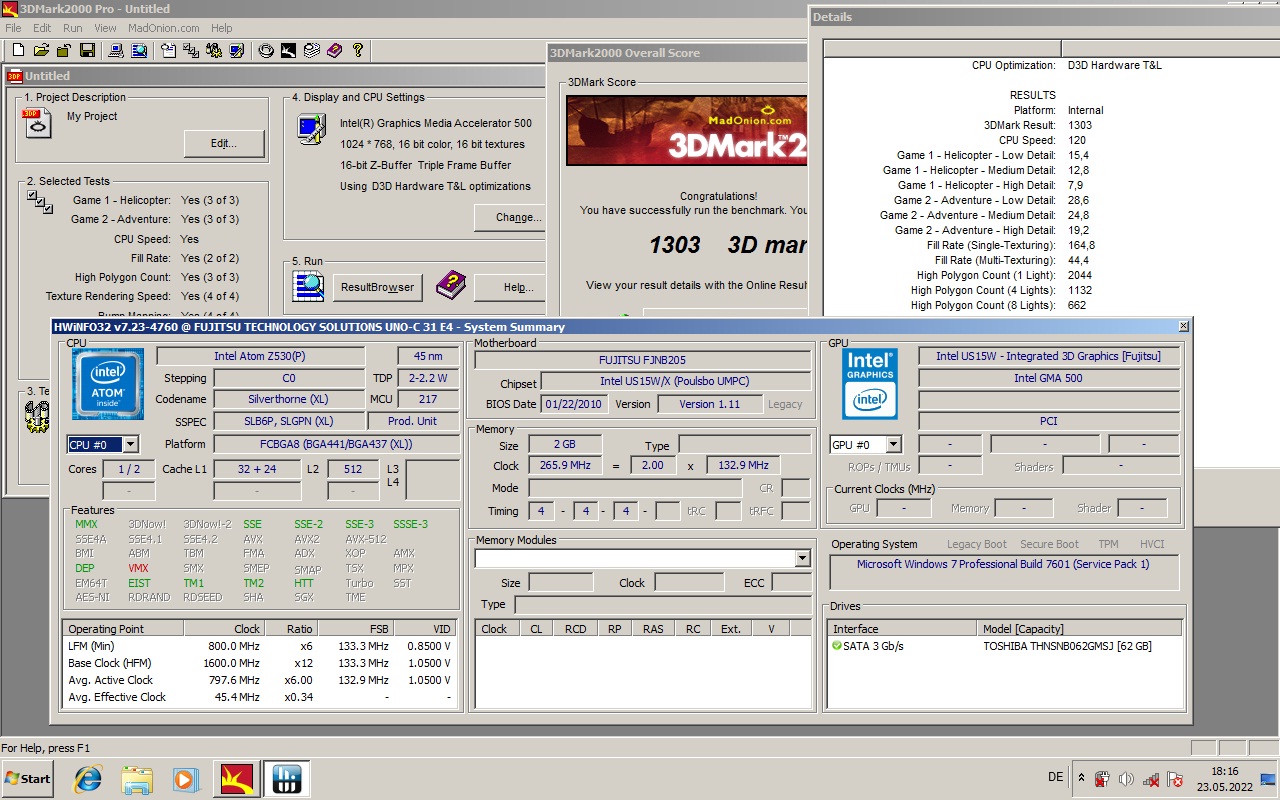Open Windows Media Player from the taskbar
1280x800 pixels.
[x=185, y=779]
